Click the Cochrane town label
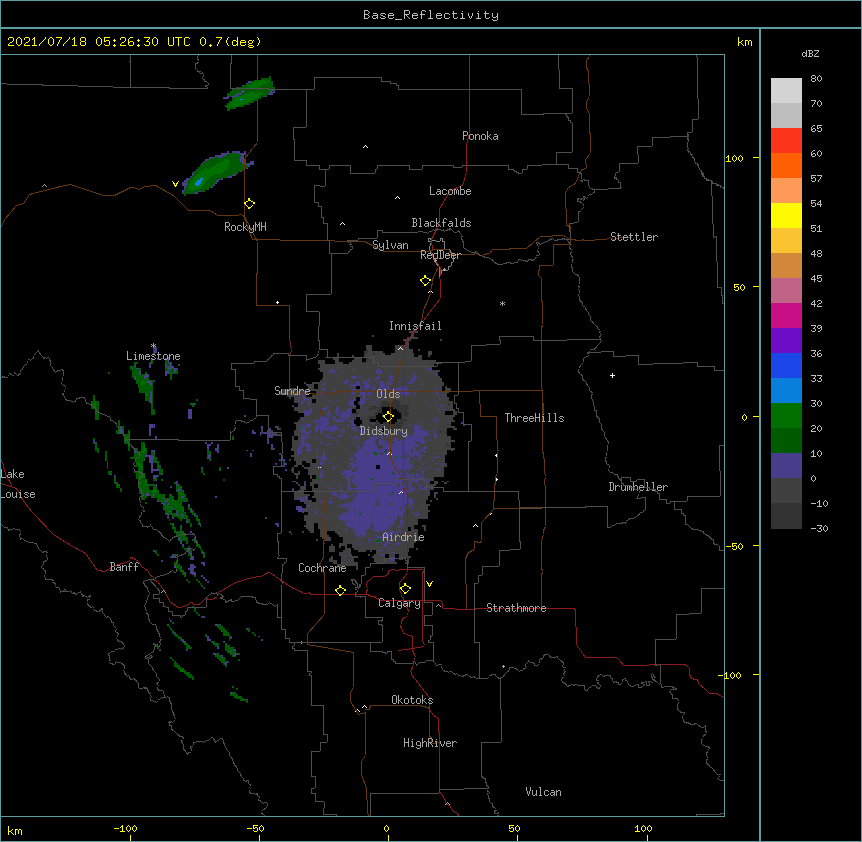This screenshot has width=862, height=842. [x=322, y=568]
